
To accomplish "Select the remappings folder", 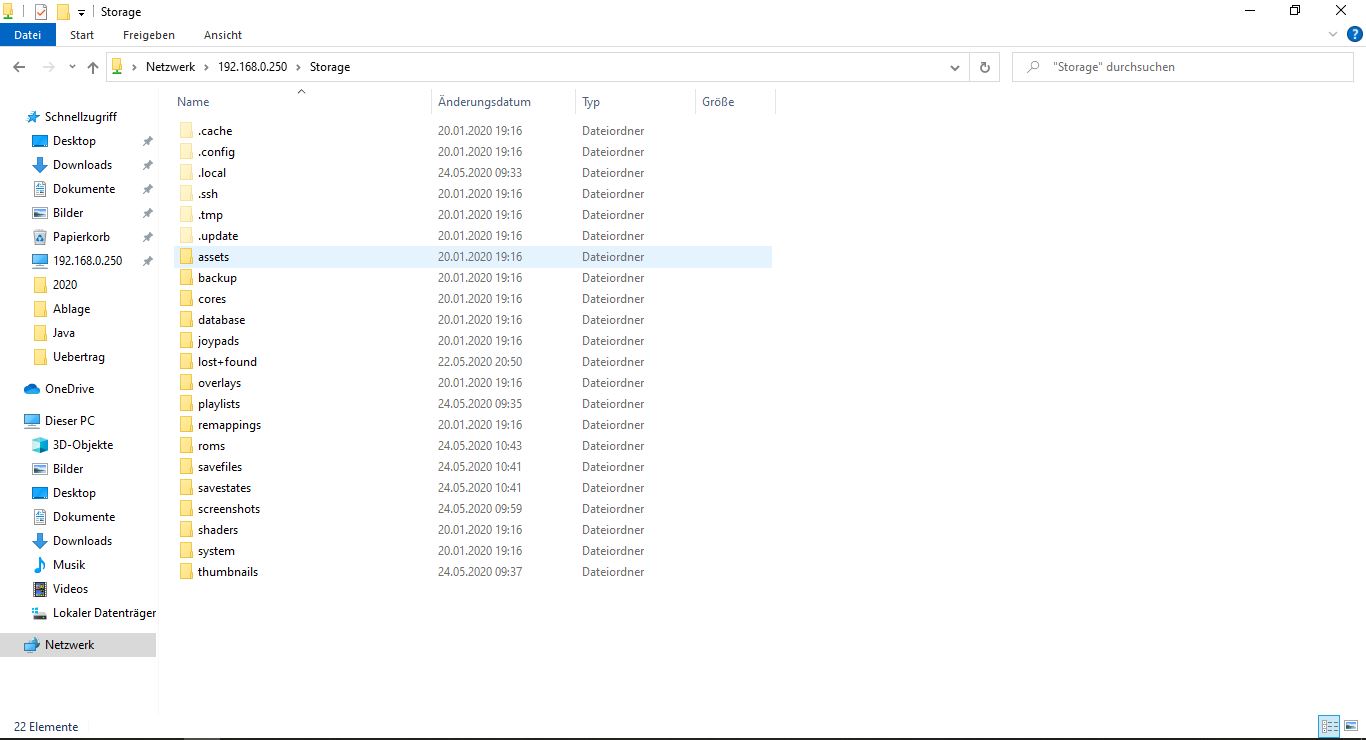I will pyautogui.click(x=229, y=425).
